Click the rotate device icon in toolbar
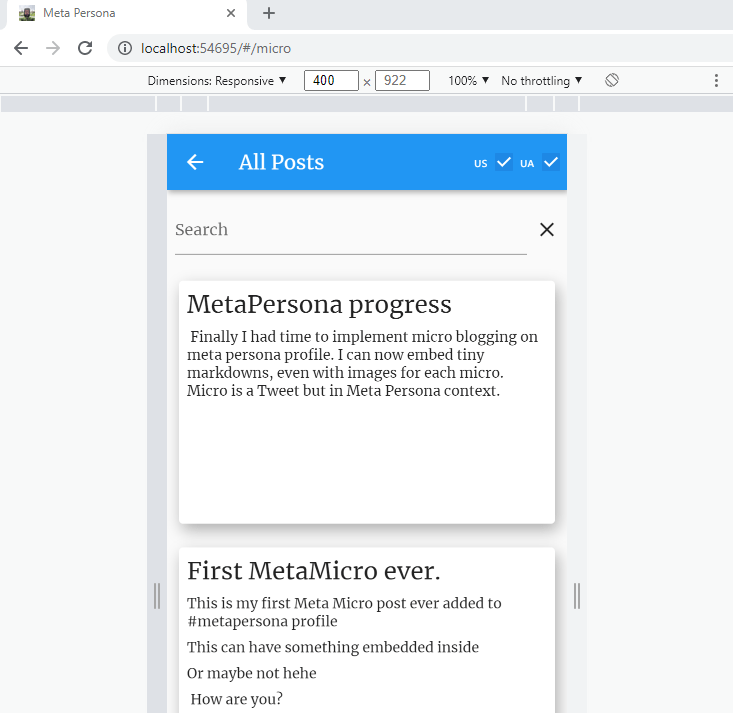The image size is (733, 713). pyautogui.click(x=612, y=80)
